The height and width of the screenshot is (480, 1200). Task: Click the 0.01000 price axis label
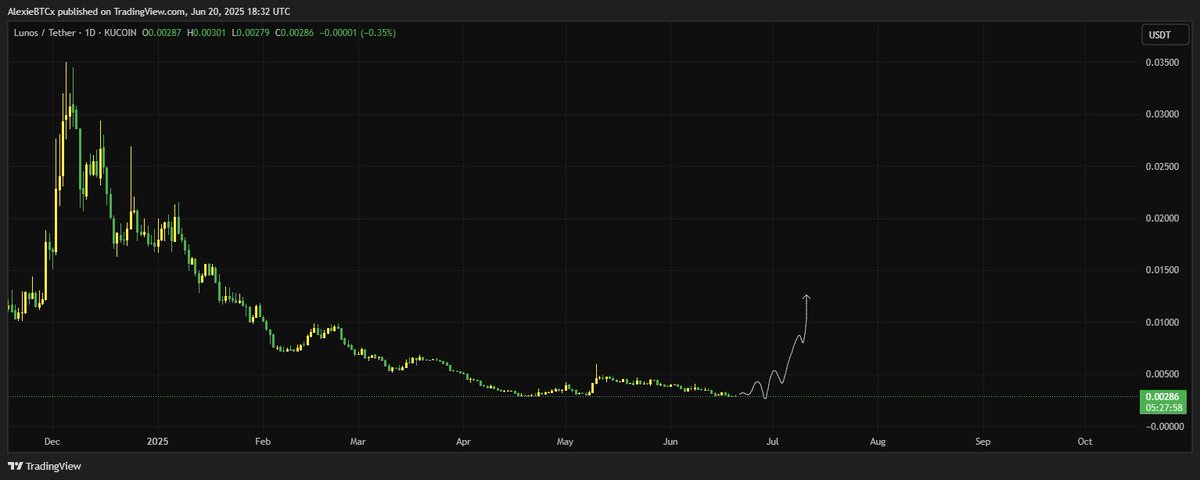tap(1161, 322)
